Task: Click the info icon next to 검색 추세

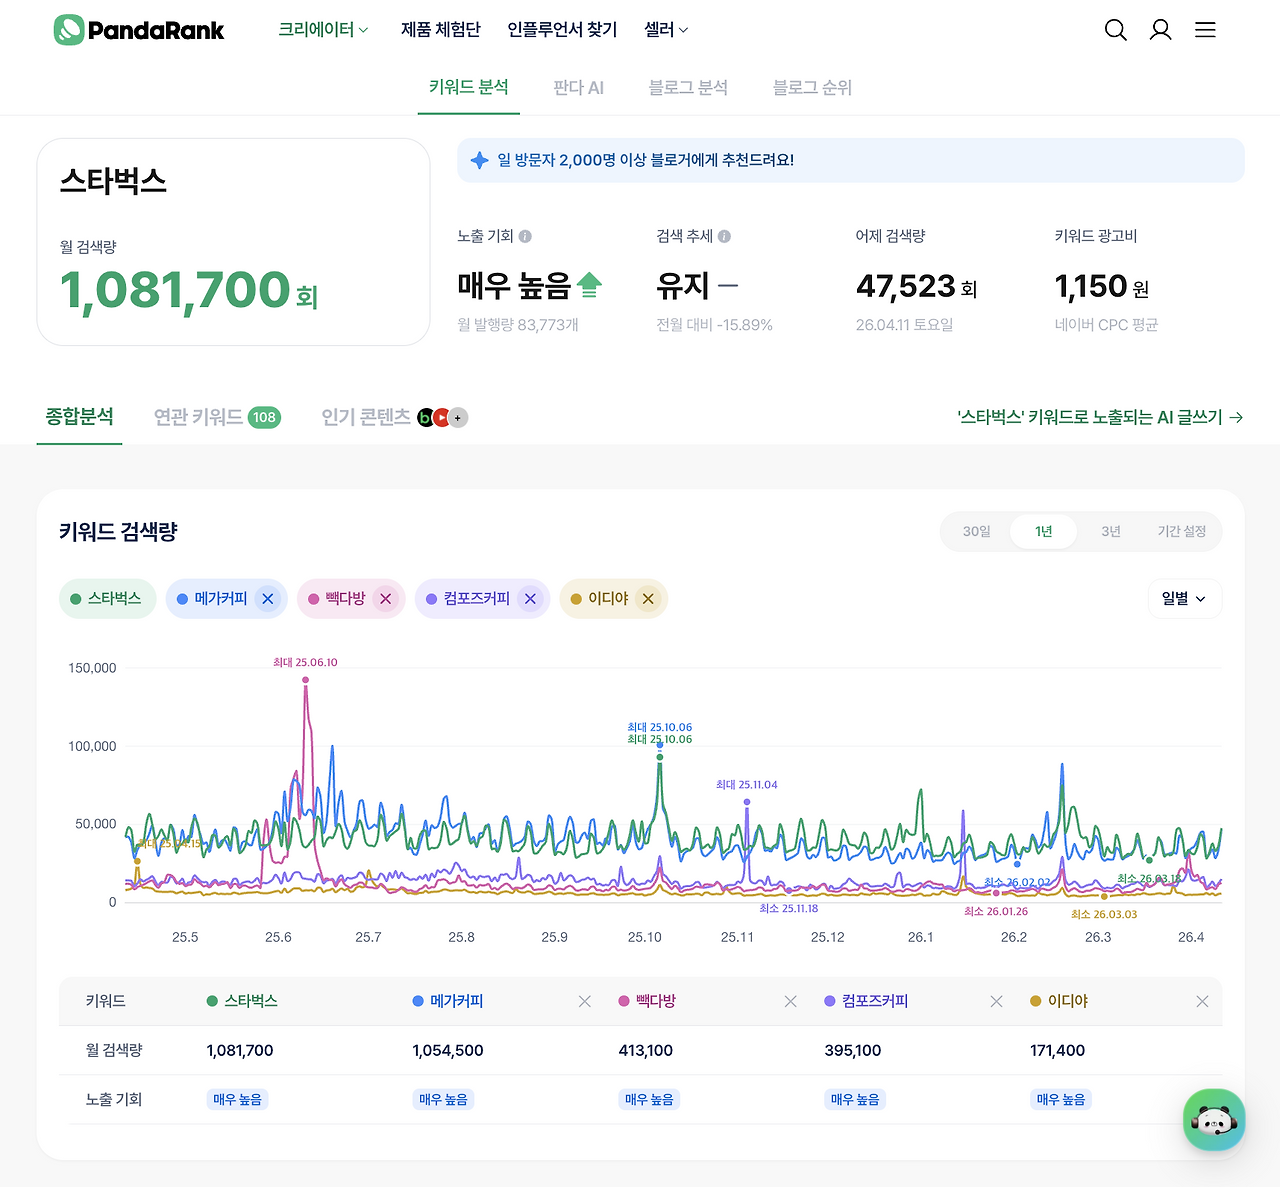Action: click(723, 236)
